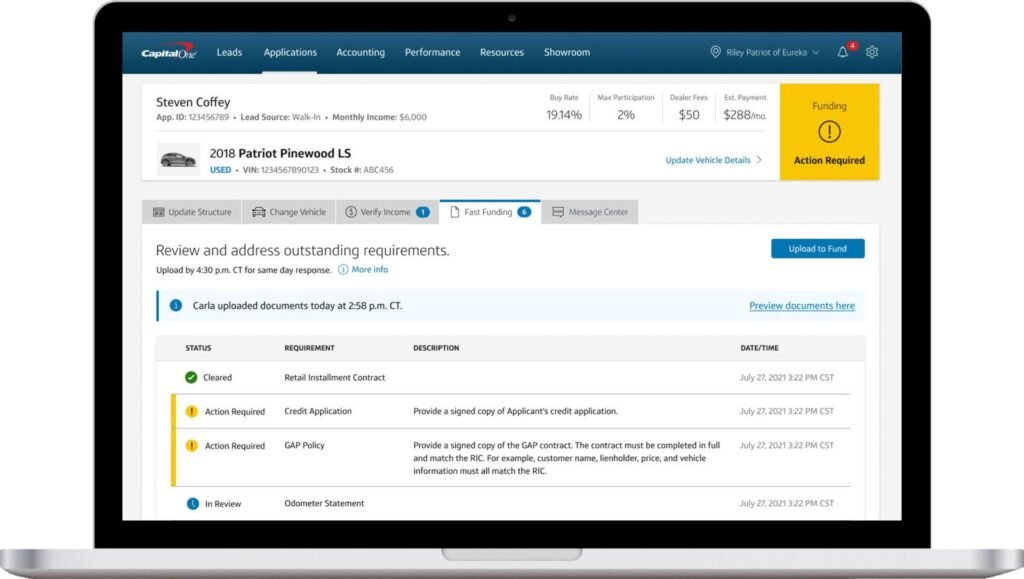Click the Message Center icon
Viewport: 1024px width, 579px height.
558,212
